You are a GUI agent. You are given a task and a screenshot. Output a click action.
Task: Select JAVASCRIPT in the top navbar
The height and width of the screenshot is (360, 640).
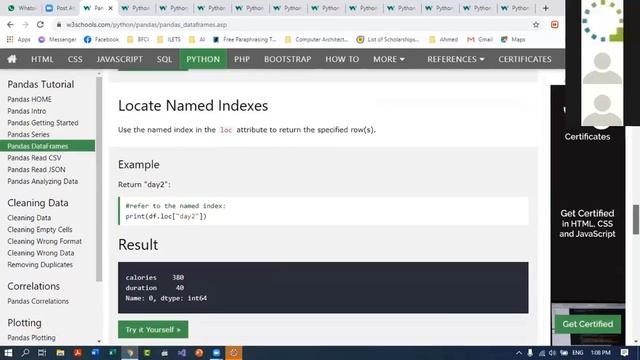(x=120, y=59)
